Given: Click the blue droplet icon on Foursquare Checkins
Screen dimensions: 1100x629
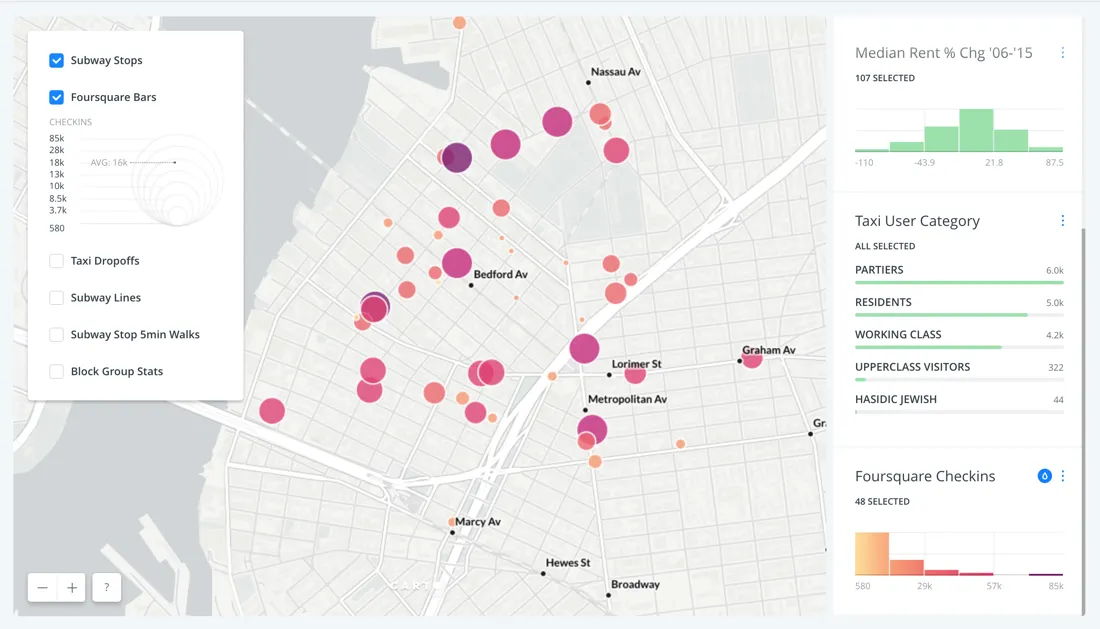Looking at the screenshot, I should [1044, 476].
